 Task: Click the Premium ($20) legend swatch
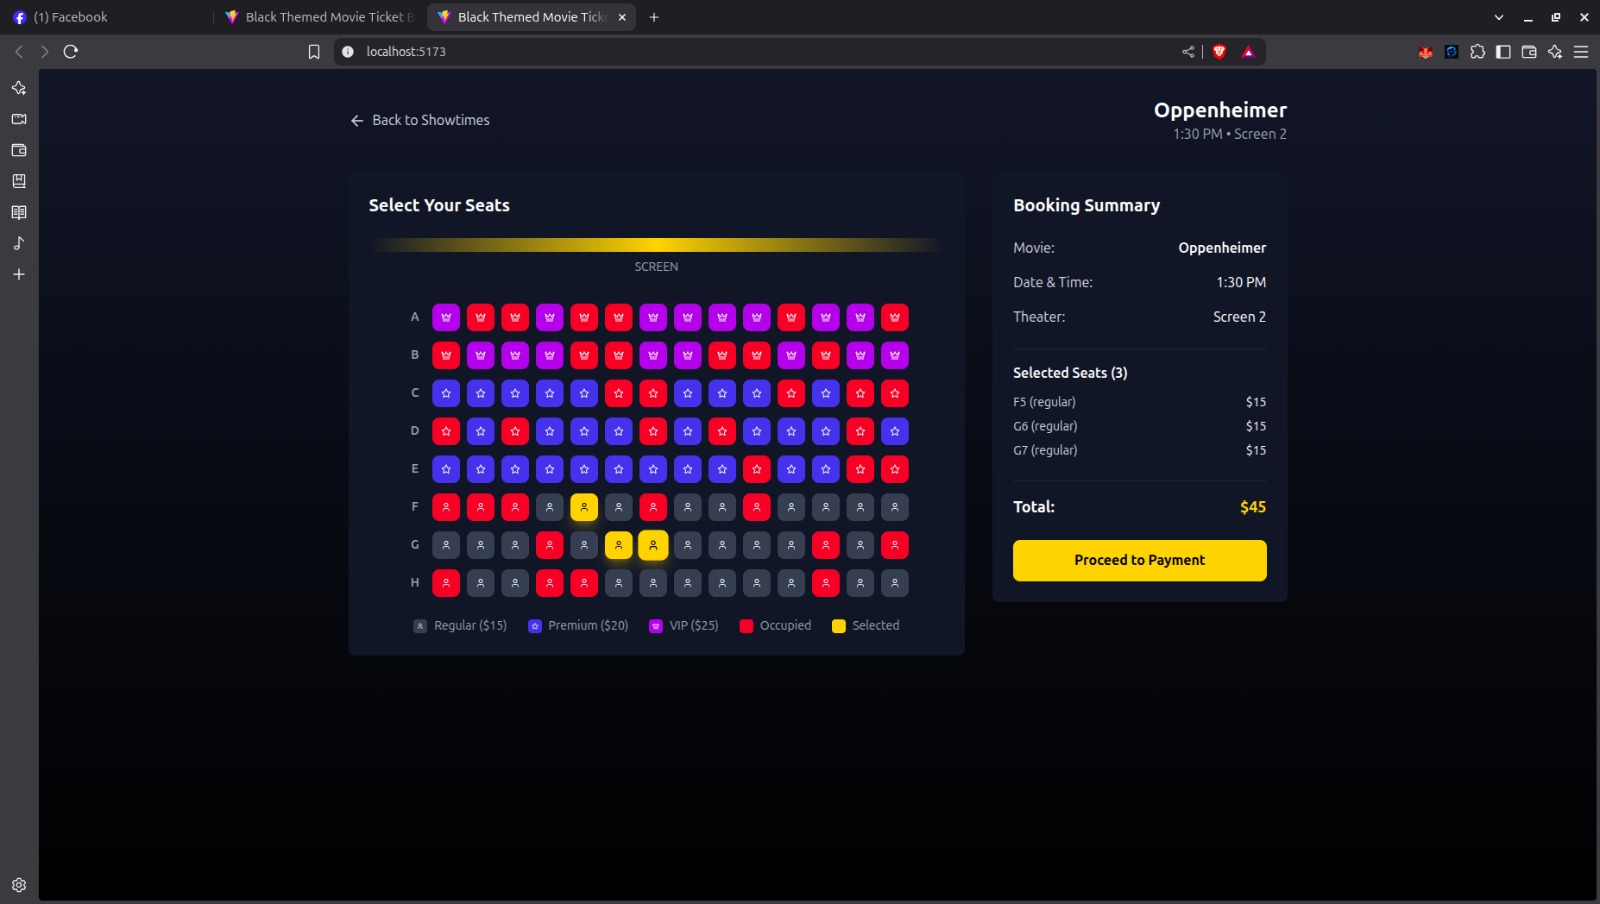[535, 626]
